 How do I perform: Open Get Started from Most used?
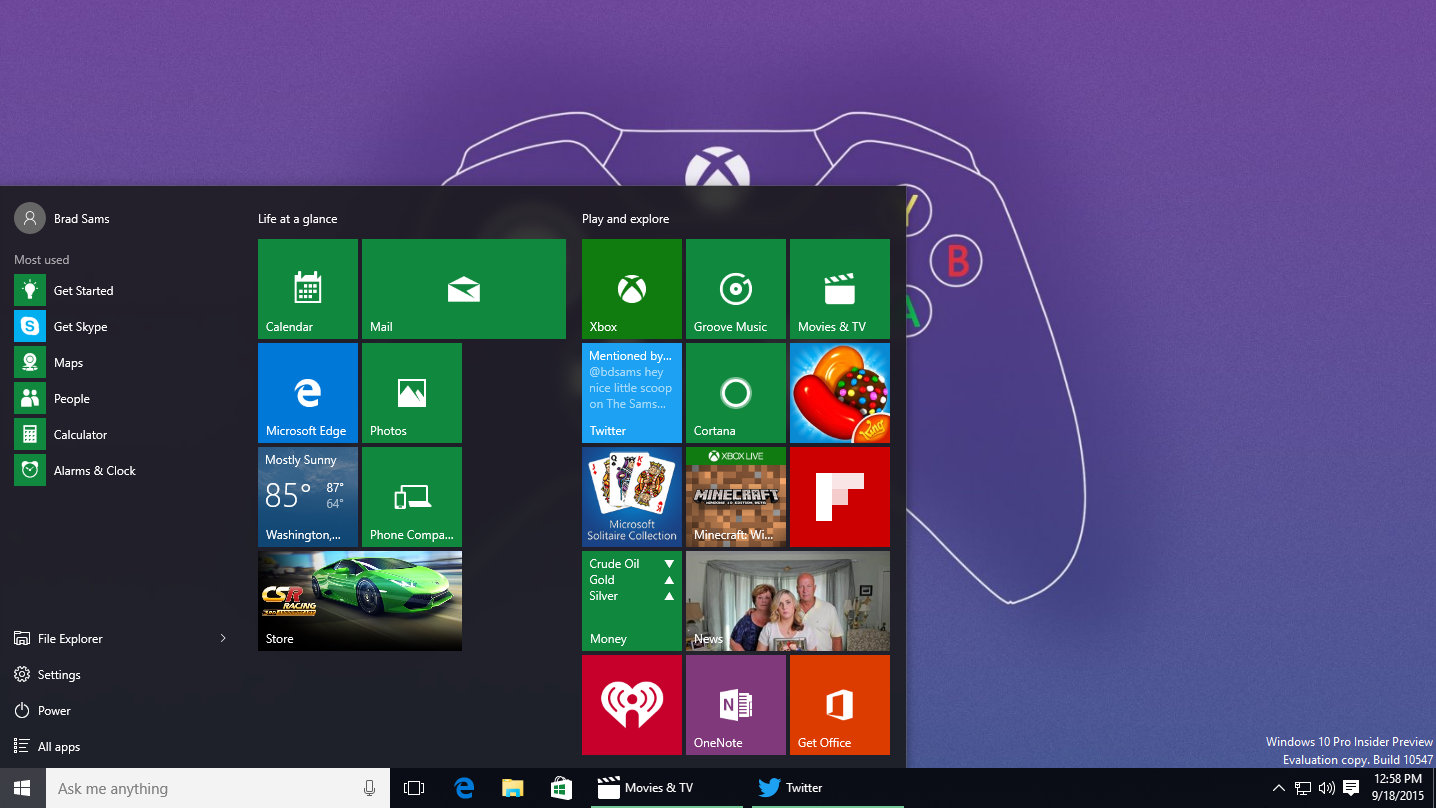pos(120,291)
